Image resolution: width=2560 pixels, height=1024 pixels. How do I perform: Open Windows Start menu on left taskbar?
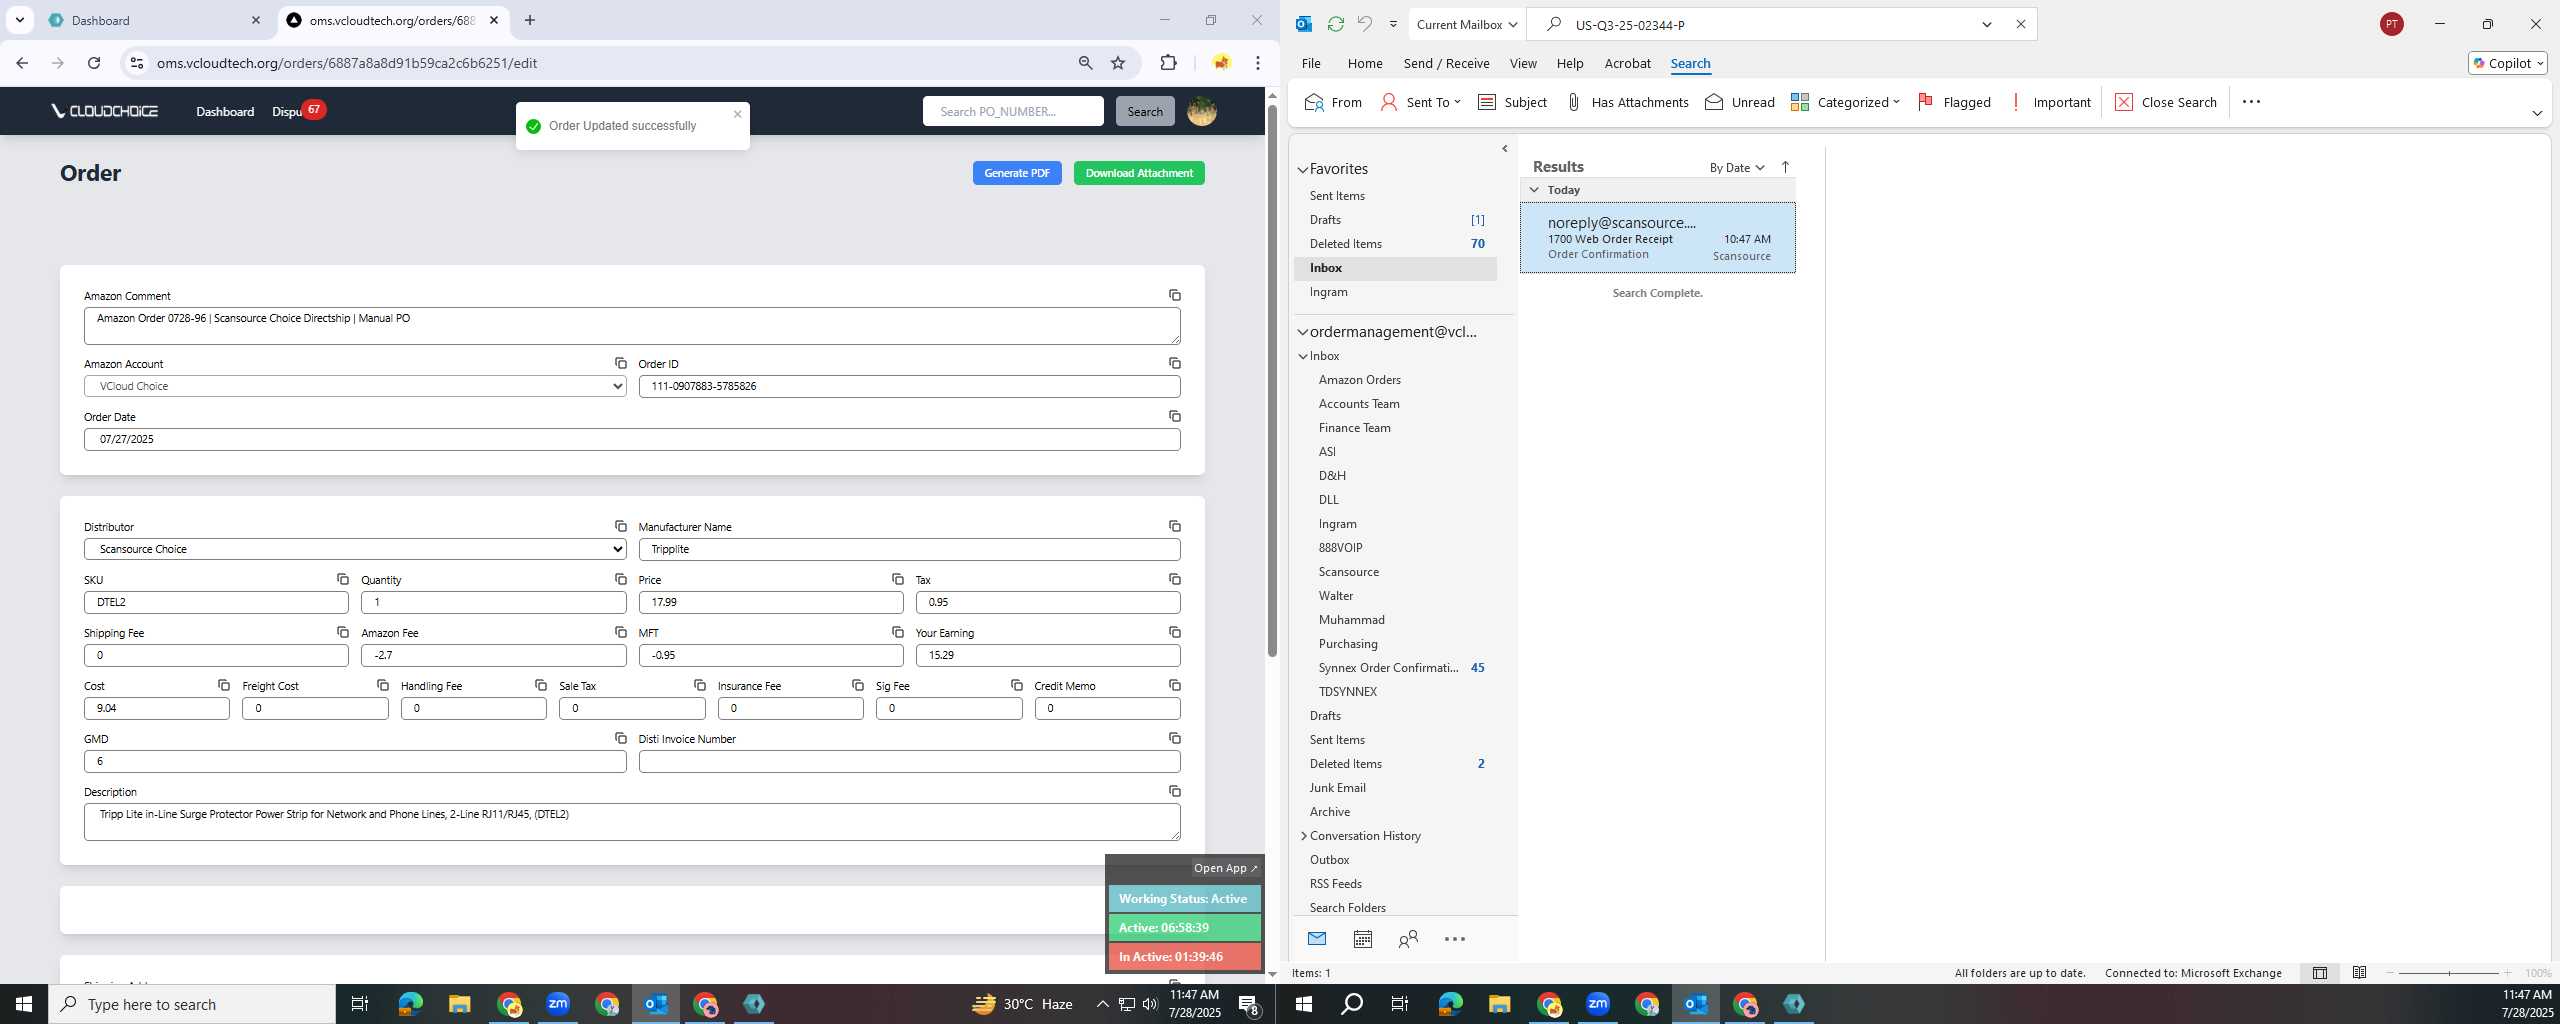tap(24, 1004)
